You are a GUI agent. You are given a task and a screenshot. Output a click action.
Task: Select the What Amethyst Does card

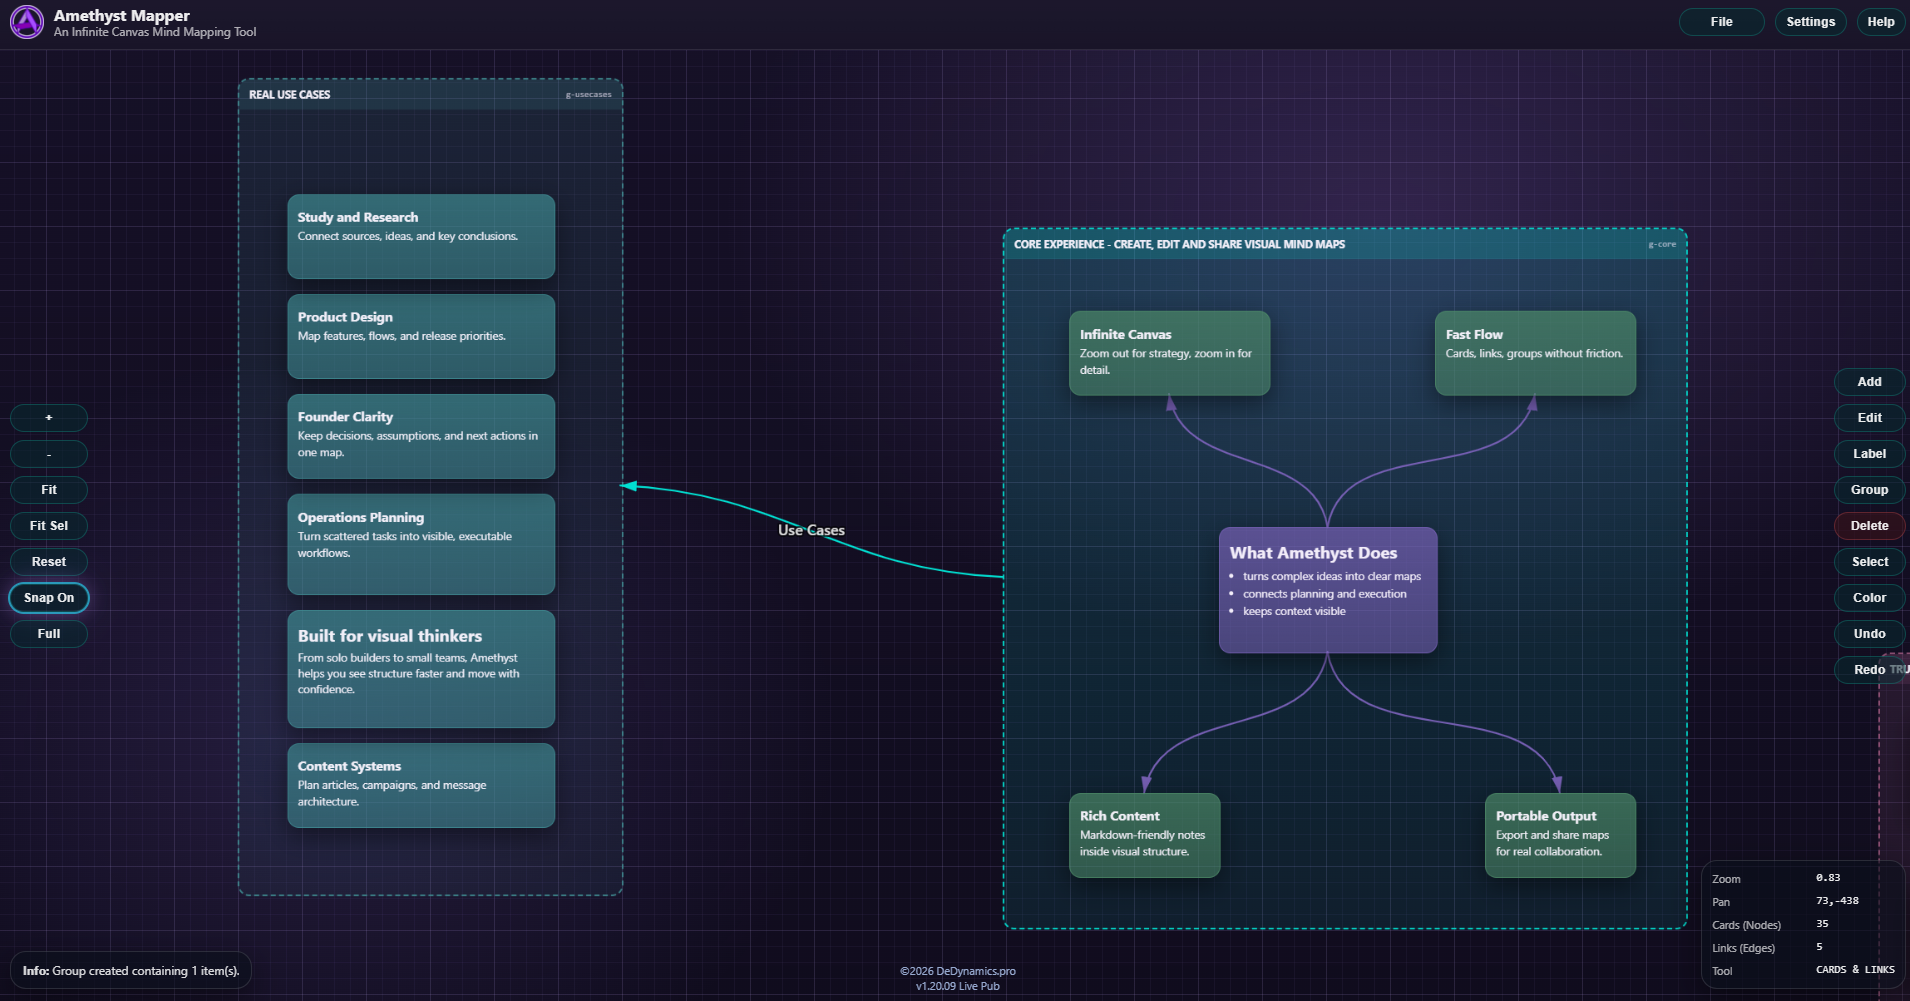tap(1327, 590)
